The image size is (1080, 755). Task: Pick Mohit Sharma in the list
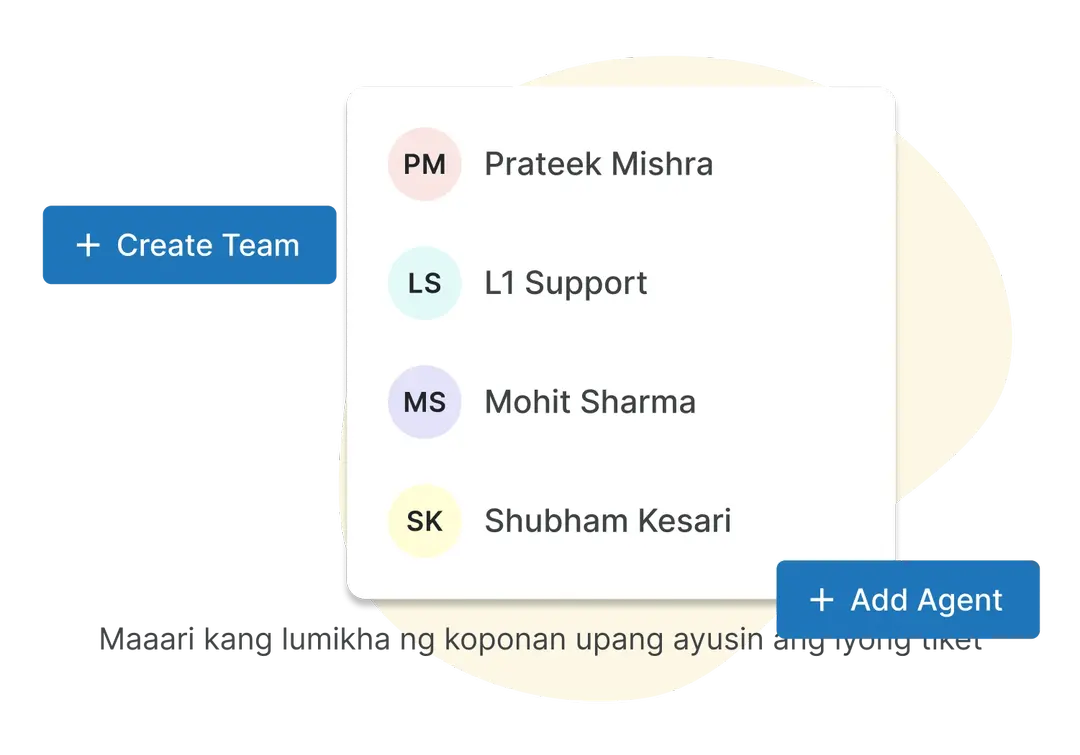click(x=589, y=402)
